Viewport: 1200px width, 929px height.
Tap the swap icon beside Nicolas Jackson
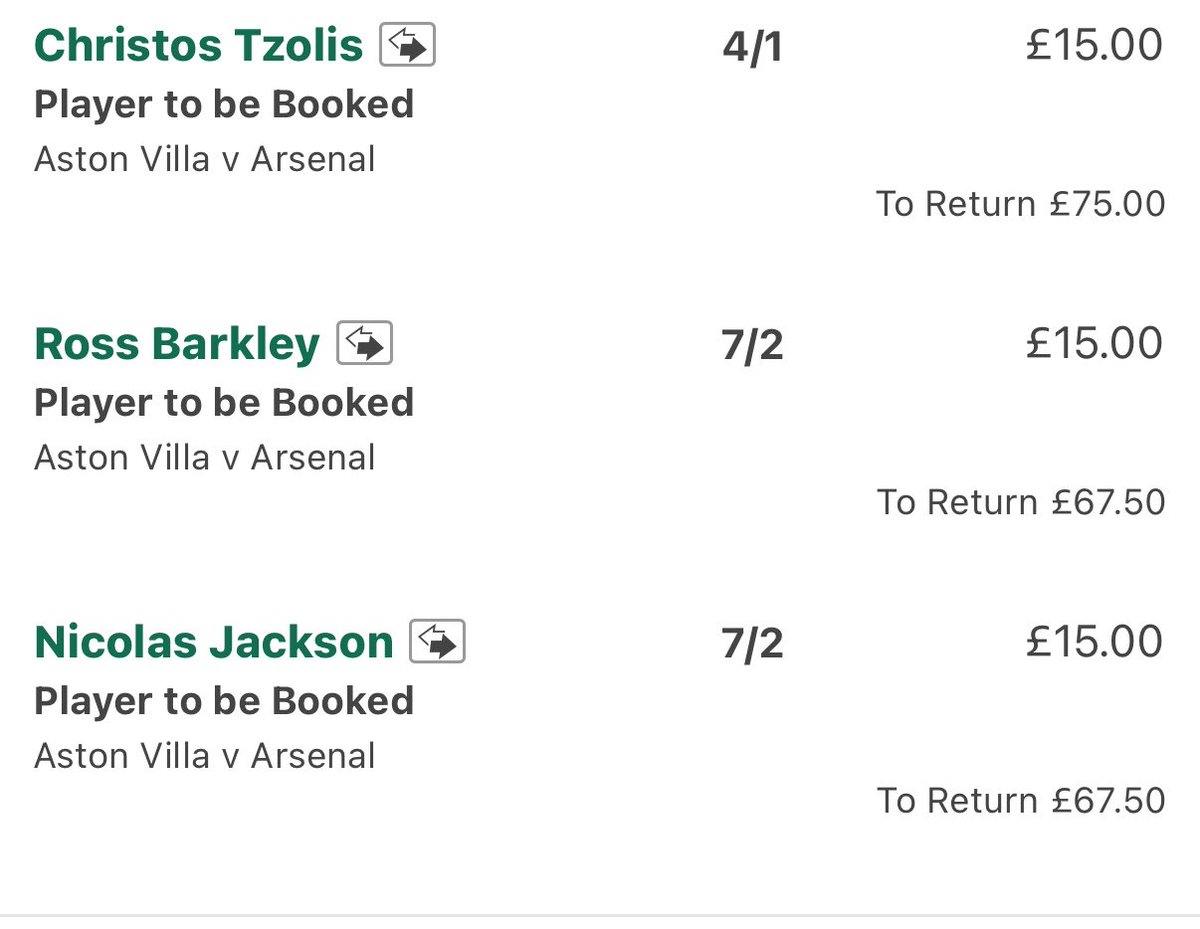[x=438, y=642]
